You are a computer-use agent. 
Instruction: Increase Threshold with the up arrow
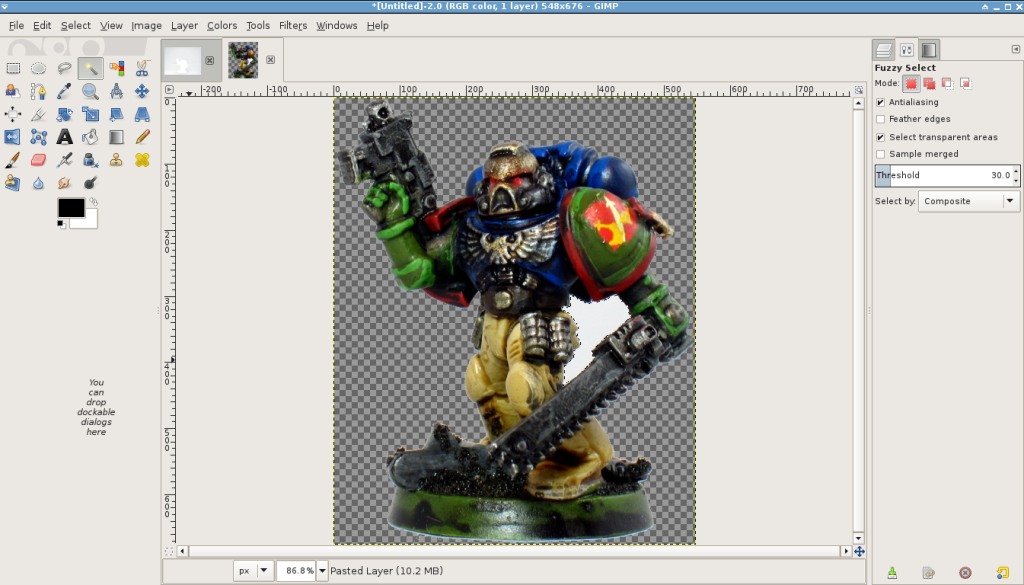1016,171
